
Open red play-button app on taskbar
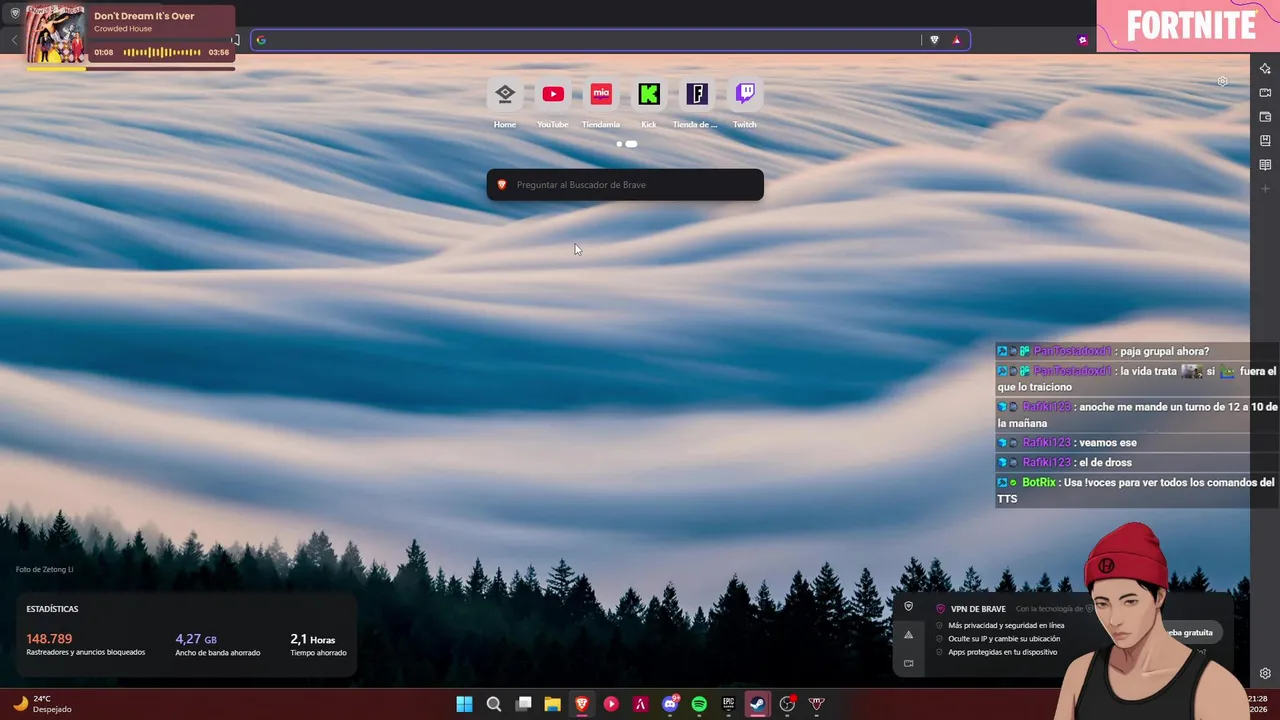pos(611,704)
